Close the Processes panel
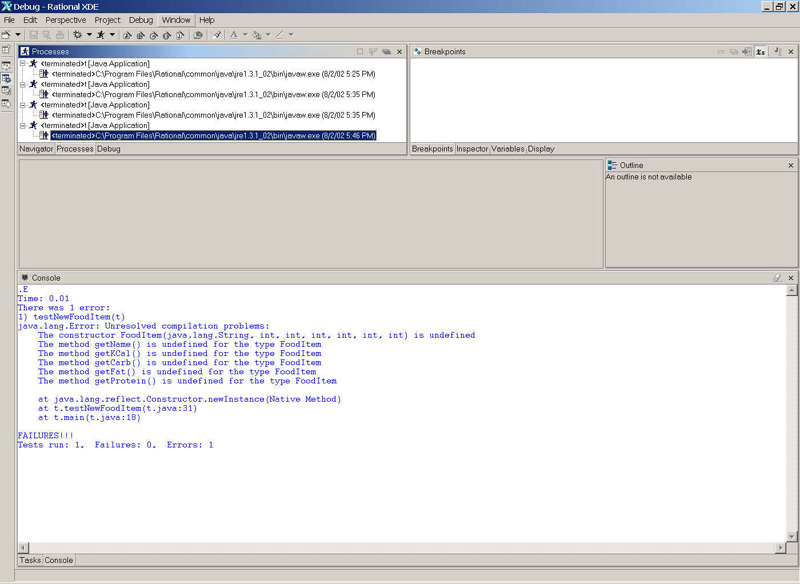Screen dimensions: 800x584 pos(399,52)
